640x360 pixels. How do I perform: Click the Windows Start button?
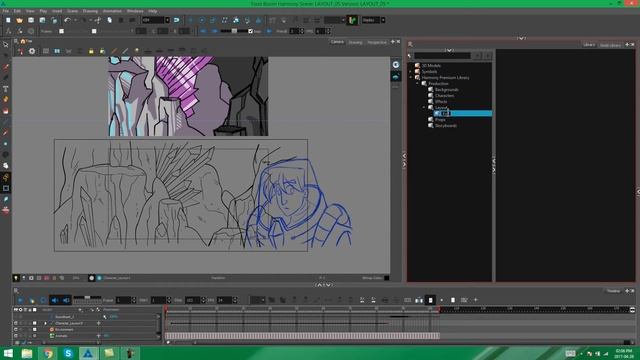tap(8, 353)
